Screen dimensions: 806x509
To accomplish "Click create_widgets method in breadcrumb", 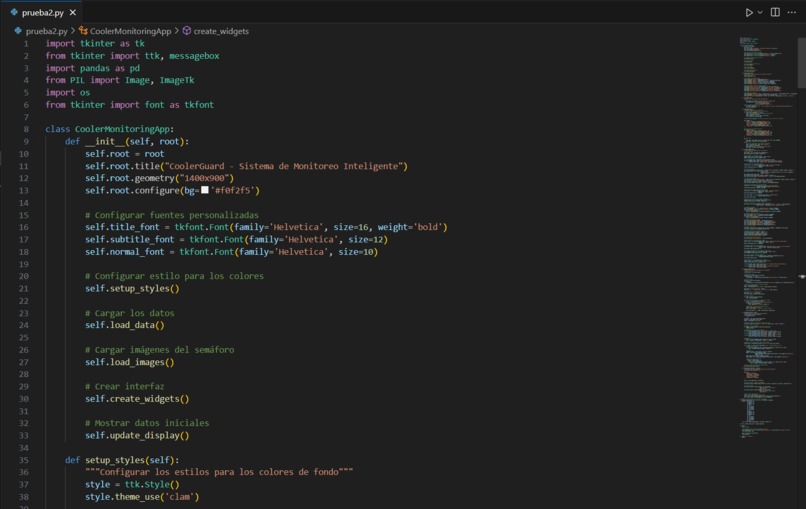I will pos(221,31).
